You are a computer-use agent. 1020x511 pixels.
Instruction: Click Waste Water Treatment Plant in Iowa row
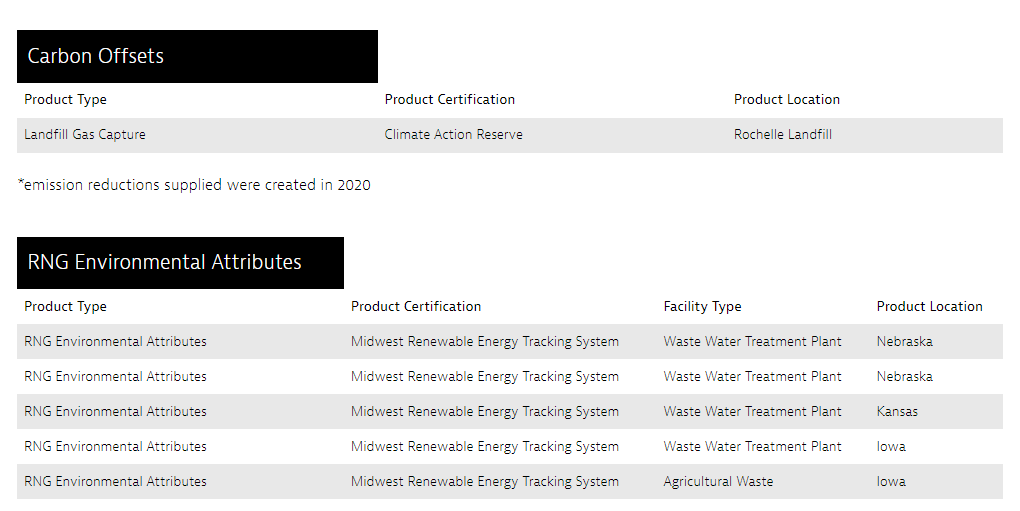[x=753, y=447]
